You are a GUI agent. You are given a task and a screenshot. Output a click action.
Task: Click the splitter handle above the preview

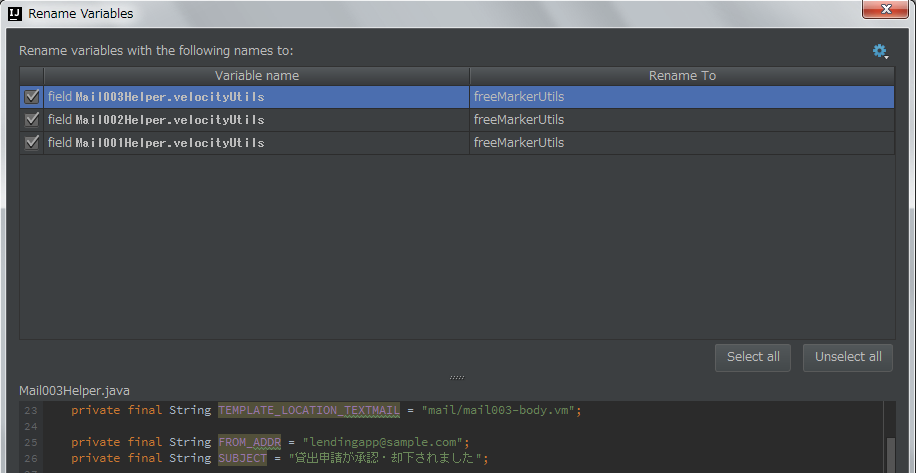coord(457,378)
